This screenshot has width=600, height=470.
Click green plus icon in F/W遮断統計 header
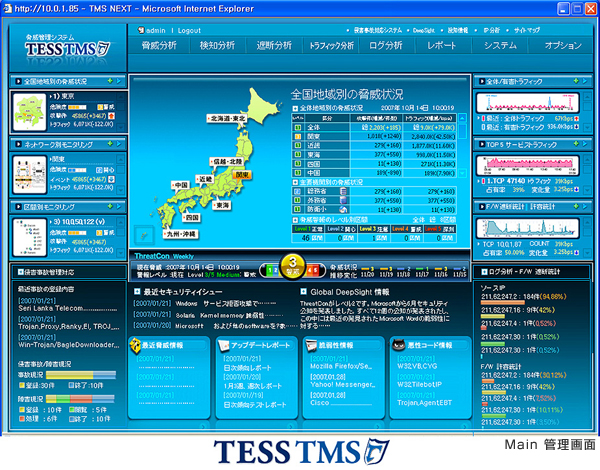(576, 207)
